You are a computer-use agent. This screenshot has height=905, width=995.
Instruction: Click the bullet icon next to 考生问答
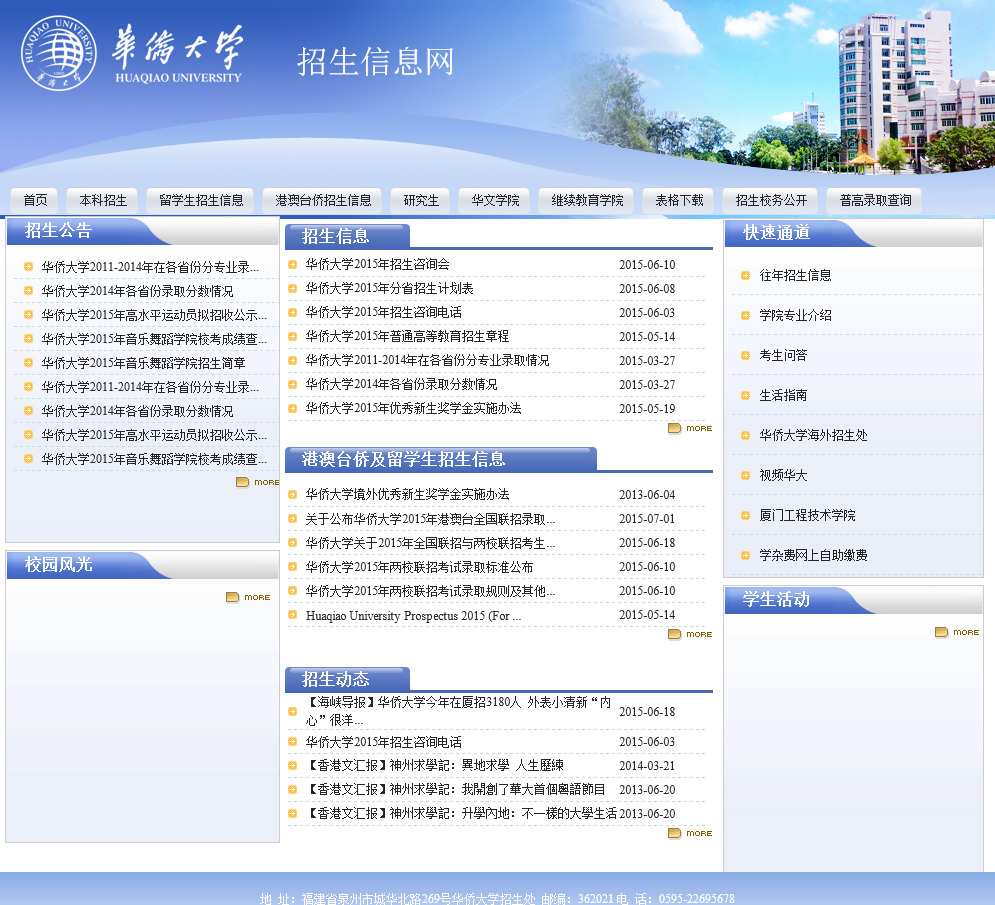(x=746, y=355)
